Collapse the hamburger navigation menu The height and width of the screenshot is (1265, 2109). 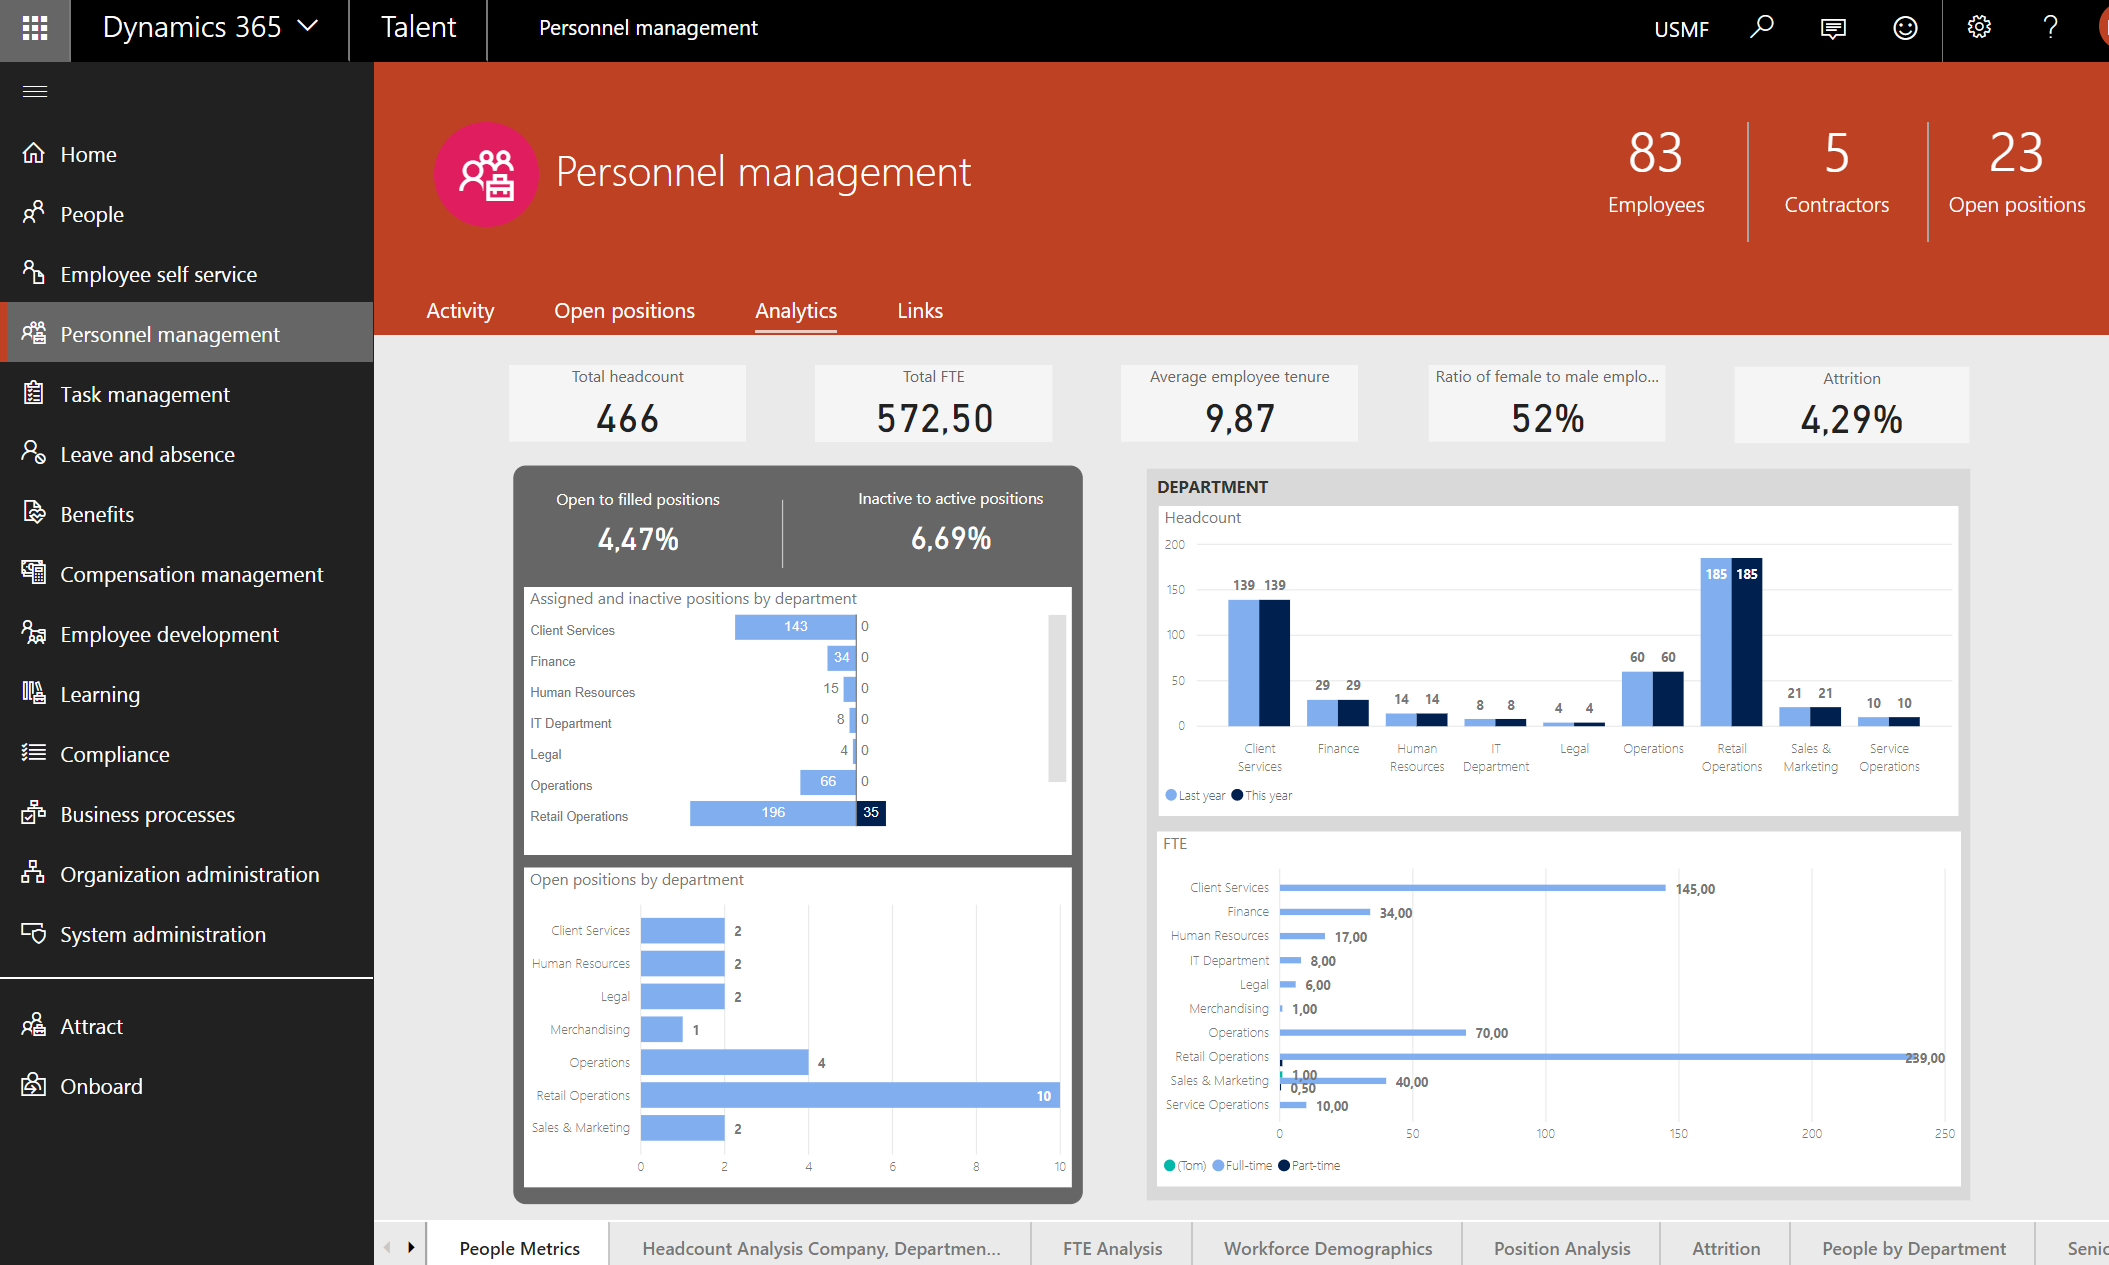coord(35,91)
